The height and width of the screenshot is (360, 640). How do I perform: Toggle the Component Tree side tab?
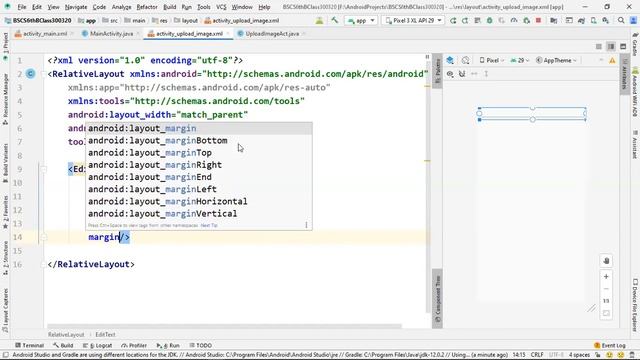click(x=437, y=298)
